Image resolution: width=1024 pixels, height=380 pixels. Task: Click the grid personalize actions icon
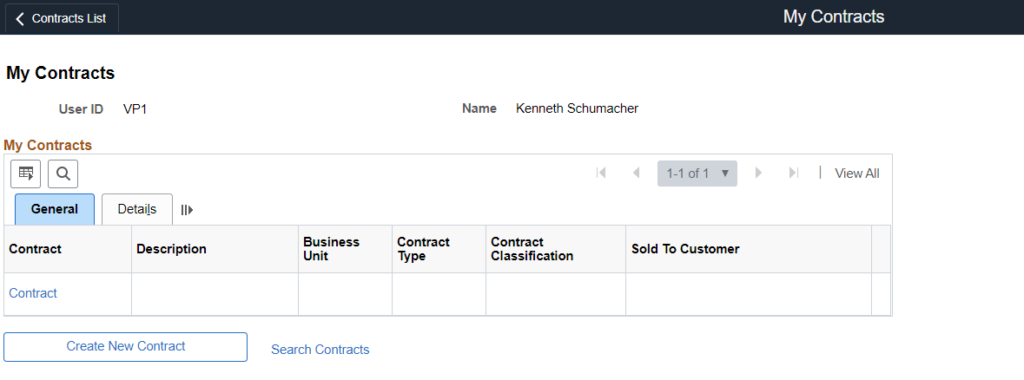pos(26,174)
